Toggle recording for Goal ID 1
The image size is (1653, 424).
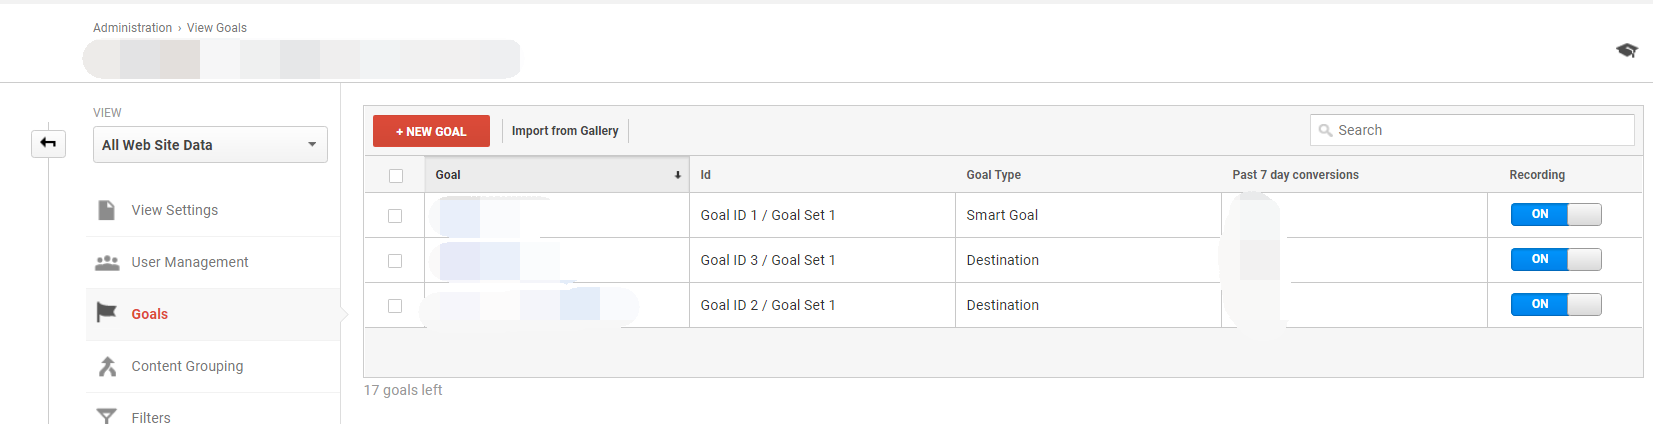tap(1556, 214)
